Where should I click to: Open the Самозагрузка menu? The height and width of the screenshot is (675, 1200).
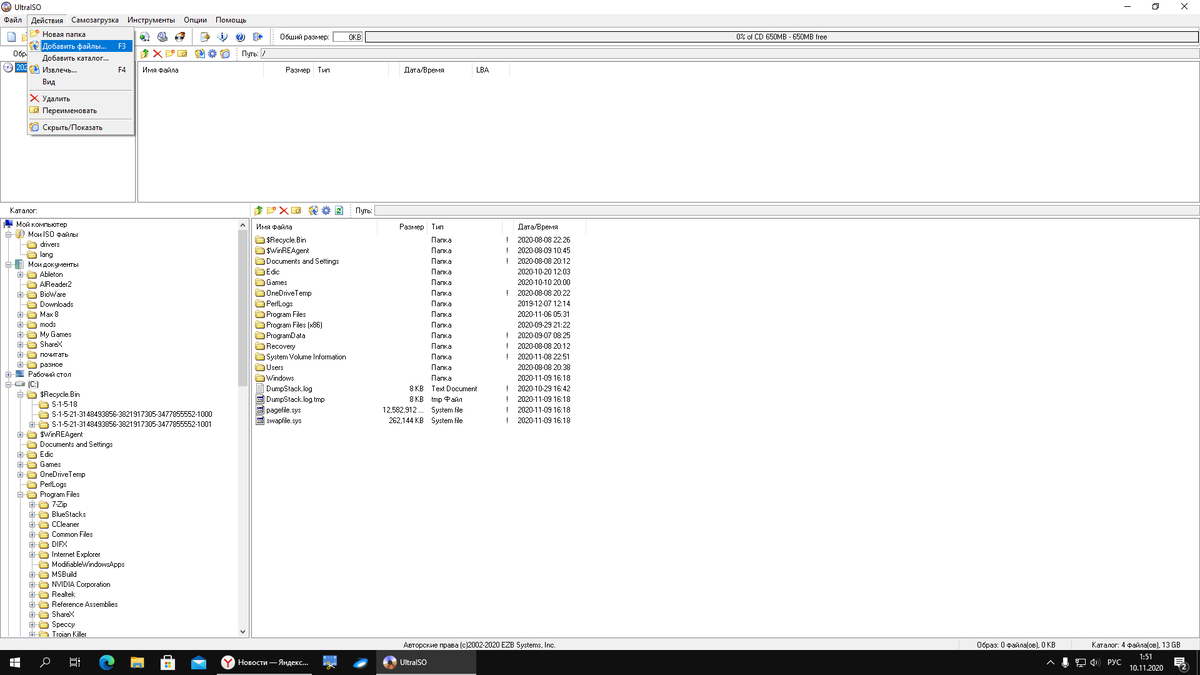coord(95,20)
